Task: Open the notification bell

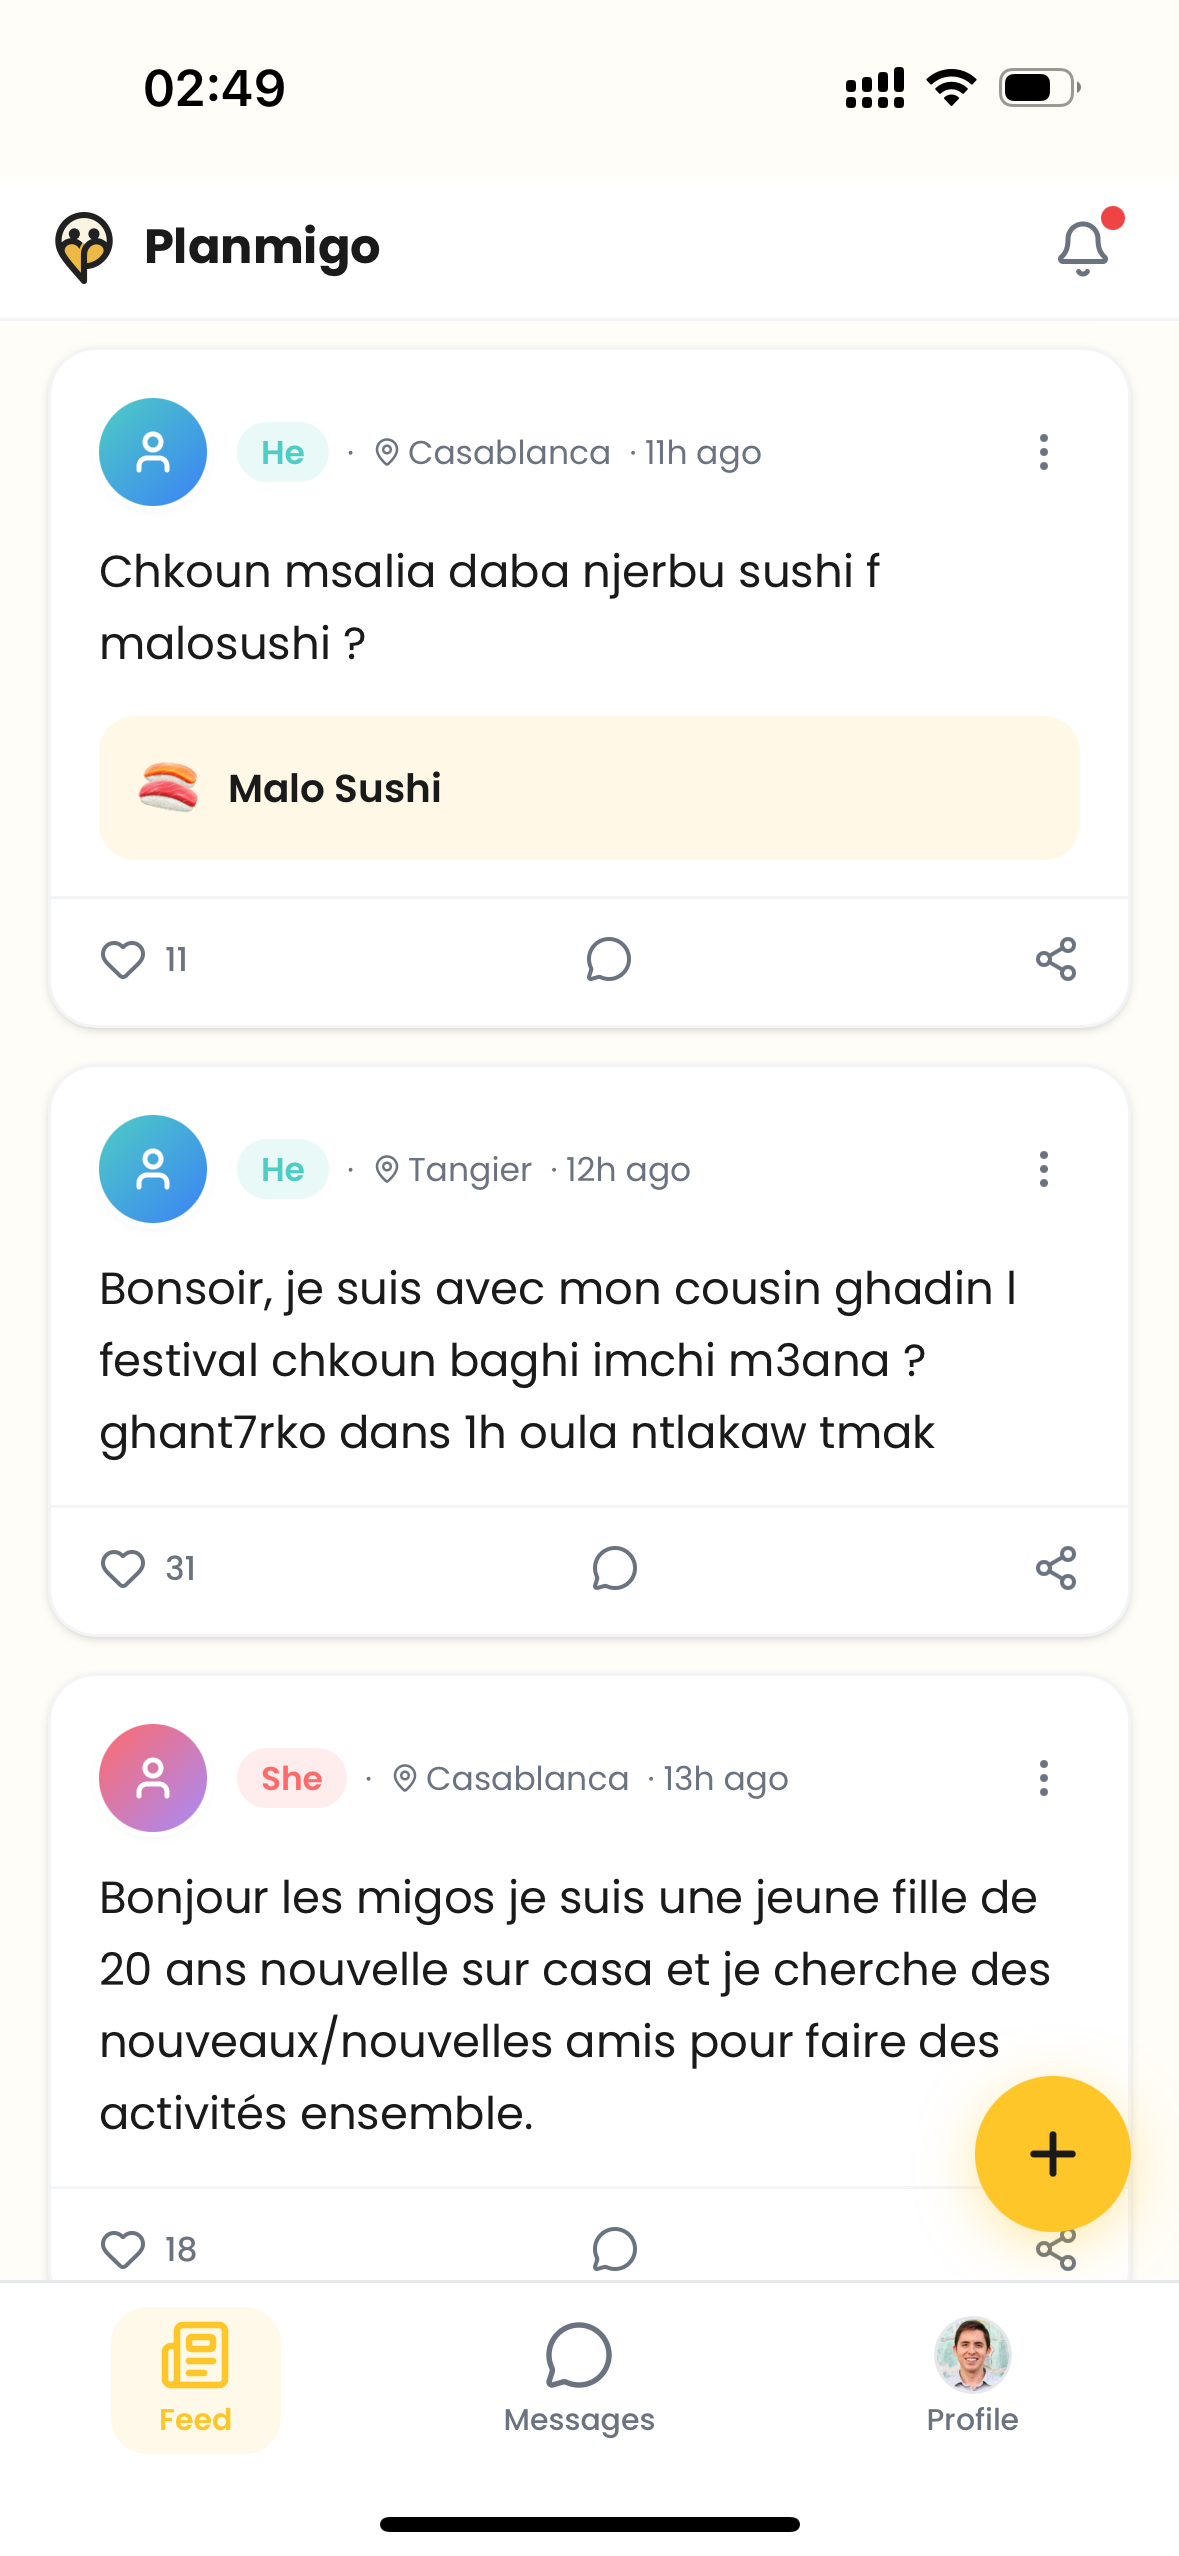Action: pyautogui.click(x=1082, y=246)
